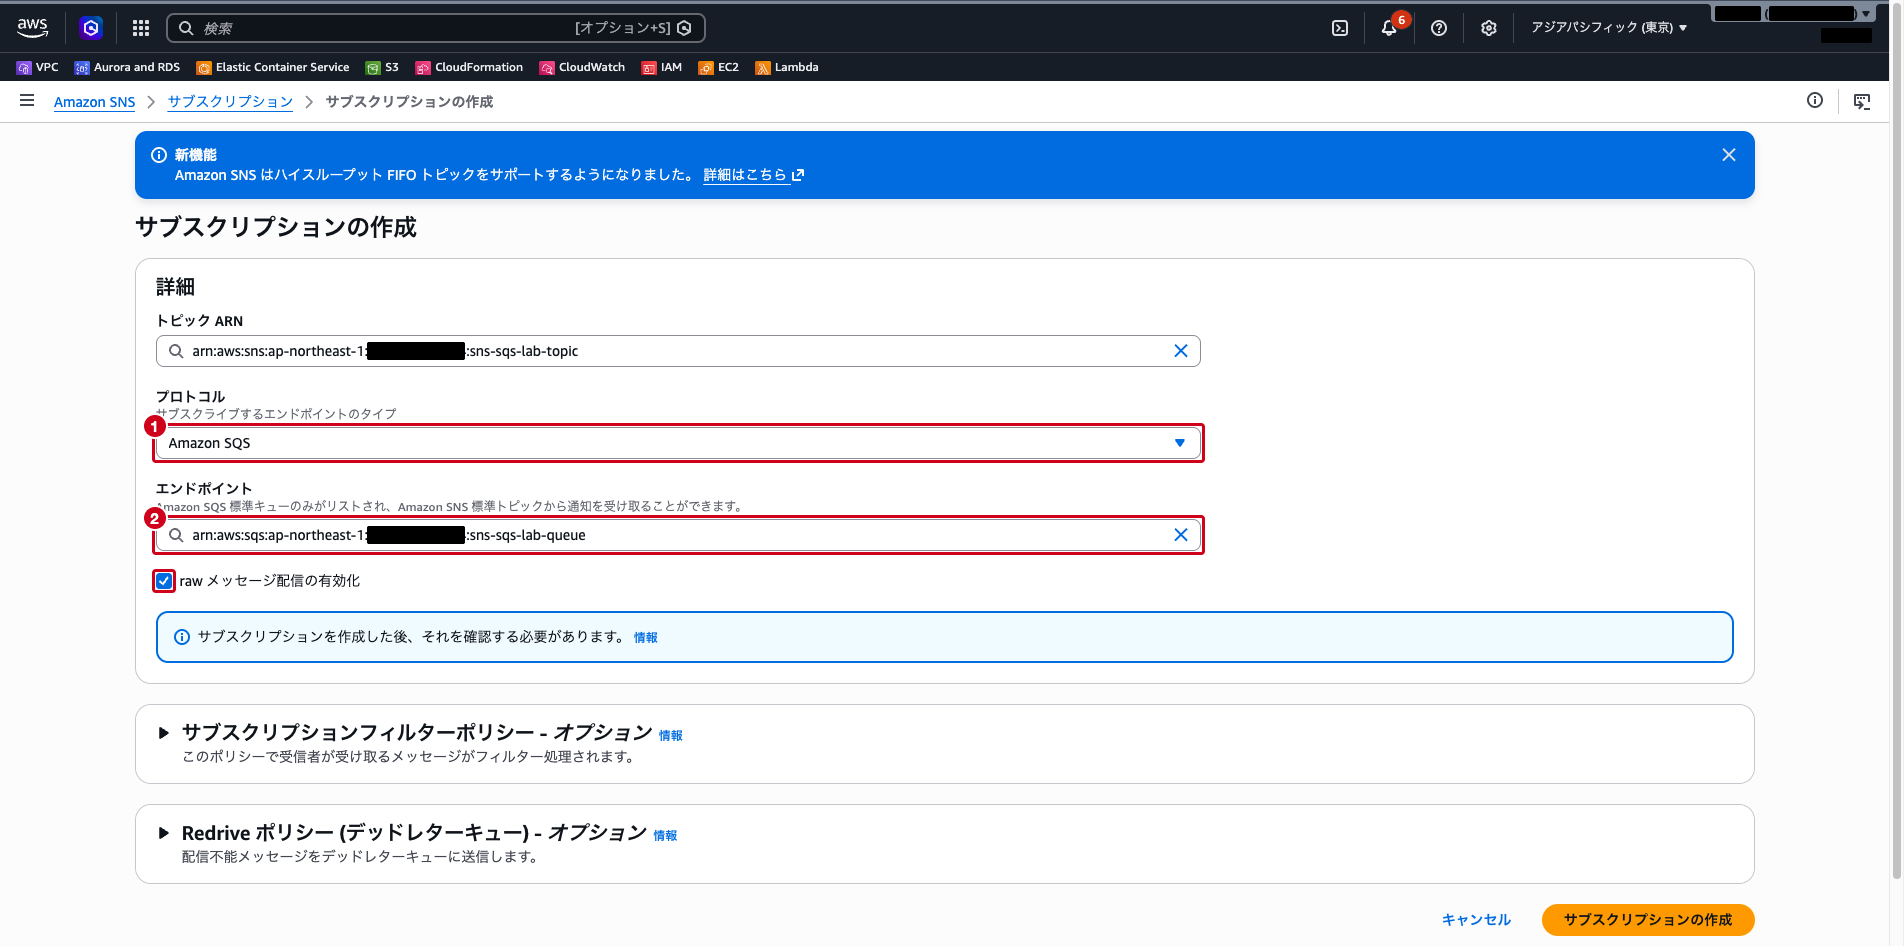
Task: Open the Aurora and RDS shortcut
Action: (128, 67)
